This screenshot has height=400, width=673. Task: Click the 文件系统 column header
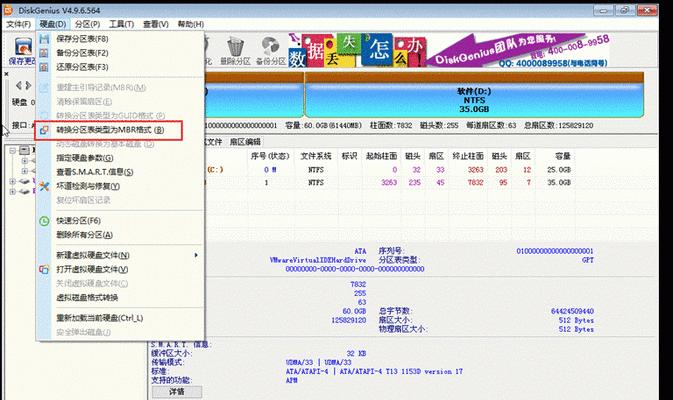316,156
